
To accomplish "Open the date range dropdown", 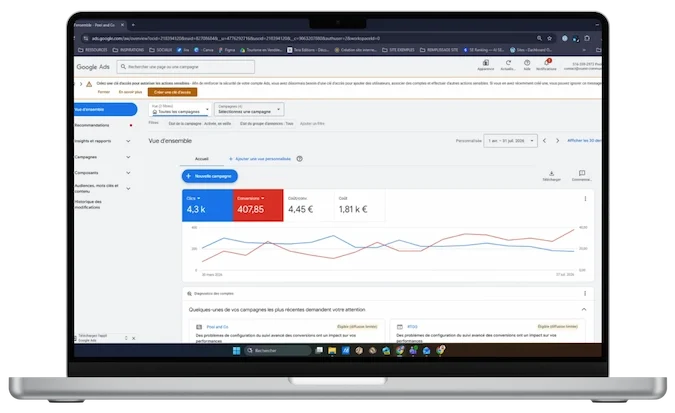I will (x=510, y=141).
